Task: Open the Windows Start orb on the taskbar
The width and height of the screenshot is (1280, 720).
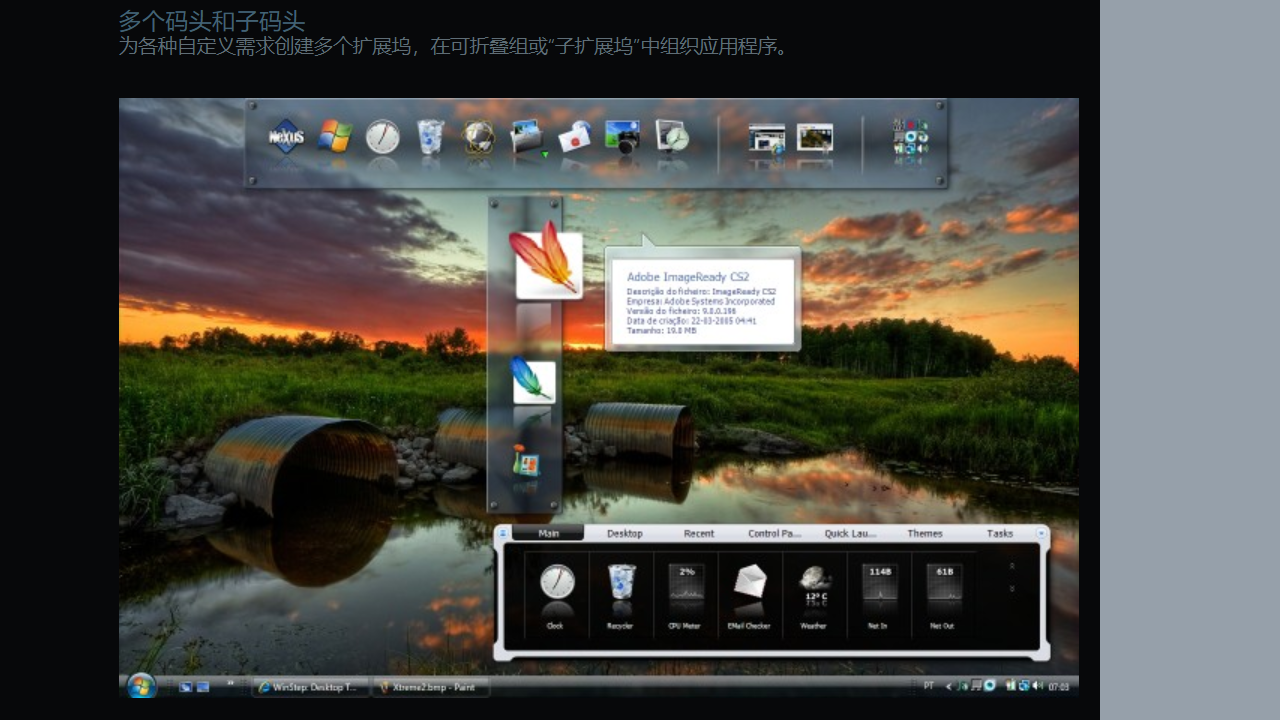Action: [141, 686]
